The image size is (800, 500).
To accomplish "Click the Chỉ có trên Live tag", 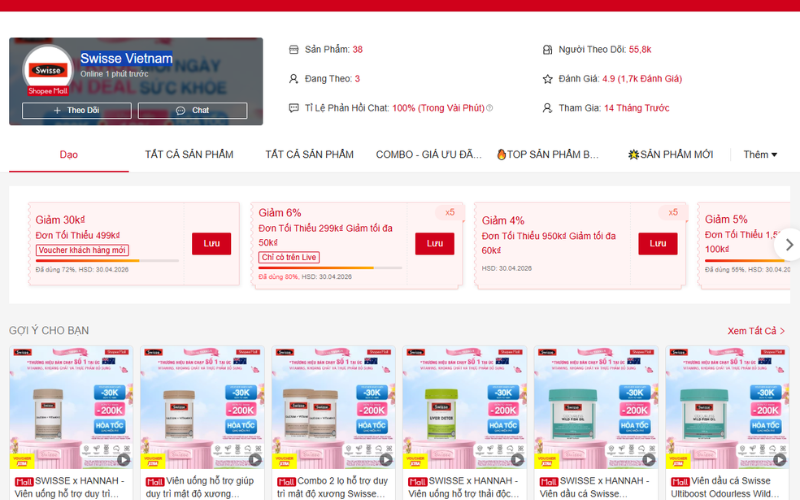I will 289,257.
